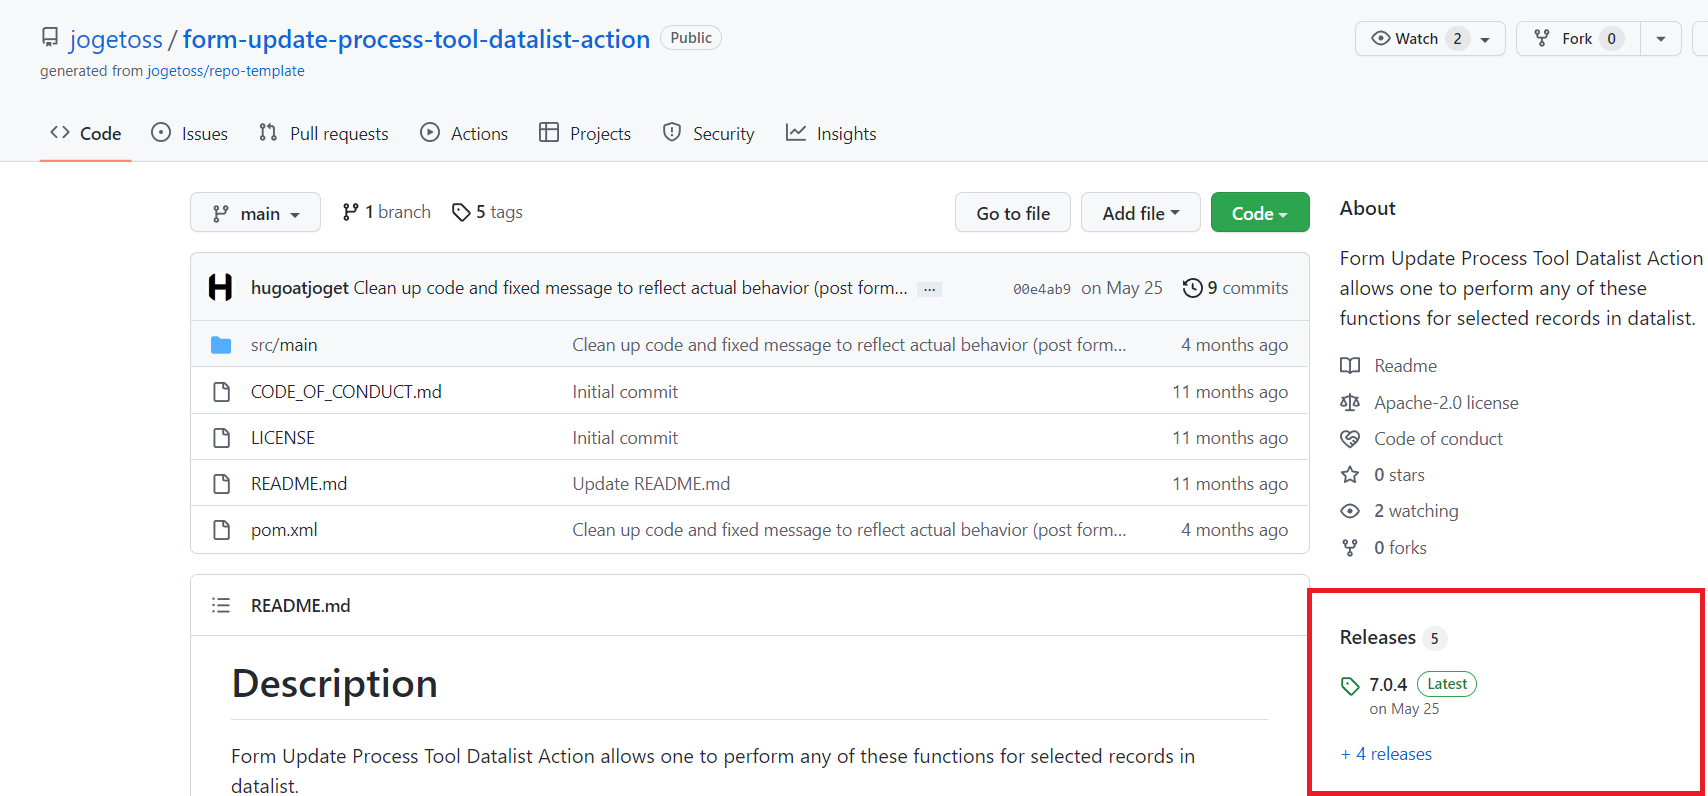This screenshot has width=1708, height=796.
Task: Open the pom.xml file
Action: pyautogui.click(x=284, y=530)
